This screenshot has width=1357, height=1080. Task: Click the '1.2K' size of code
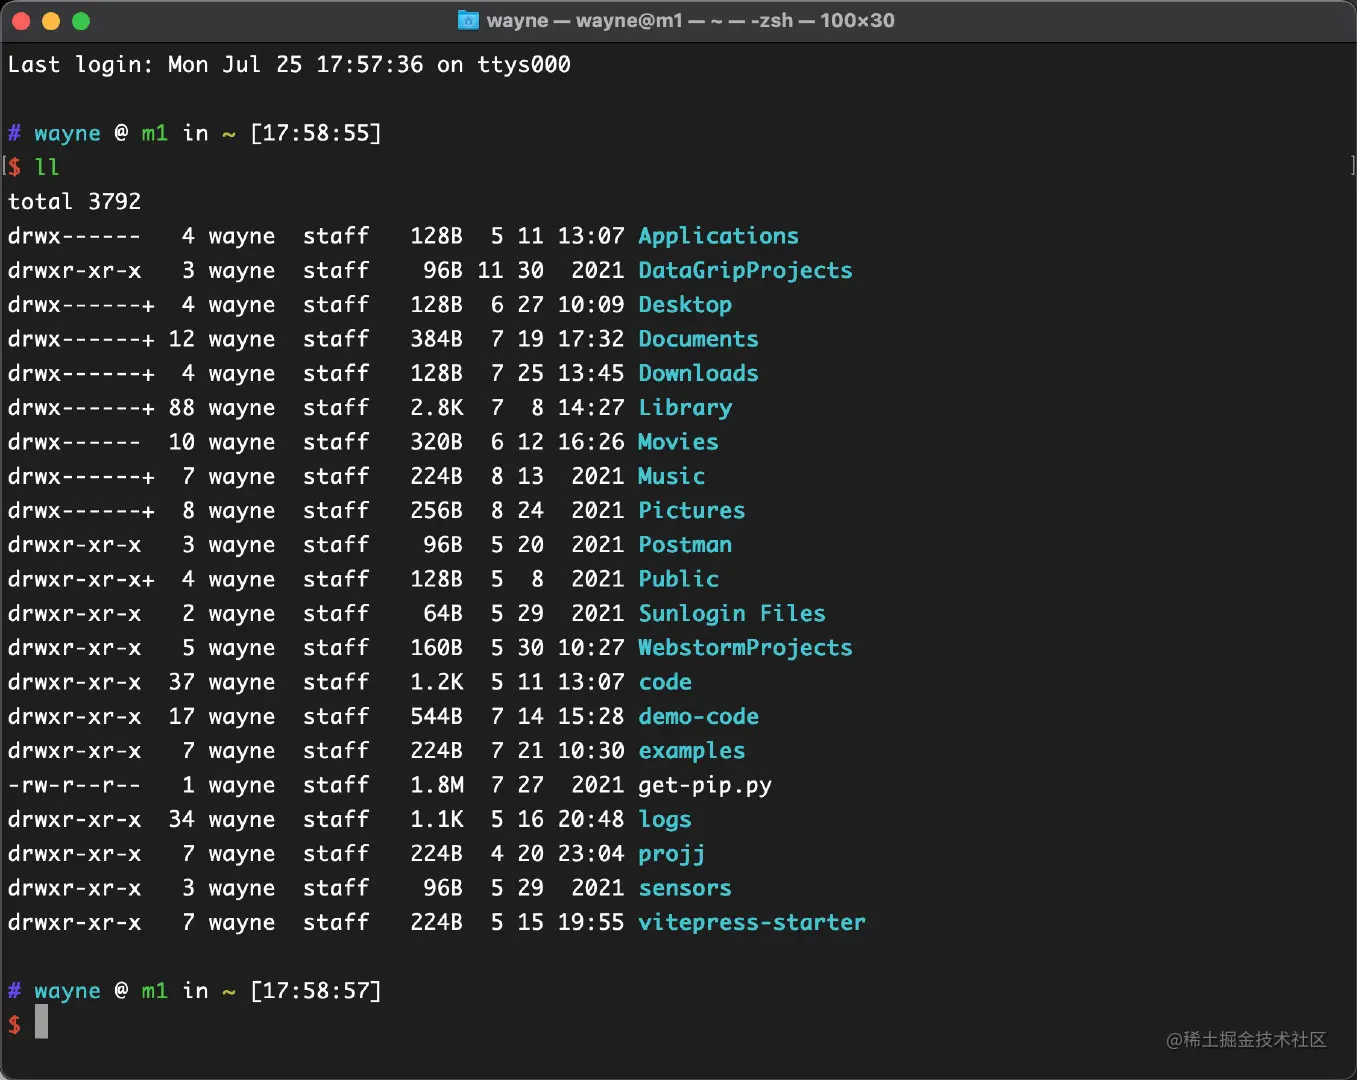point(436,682)
